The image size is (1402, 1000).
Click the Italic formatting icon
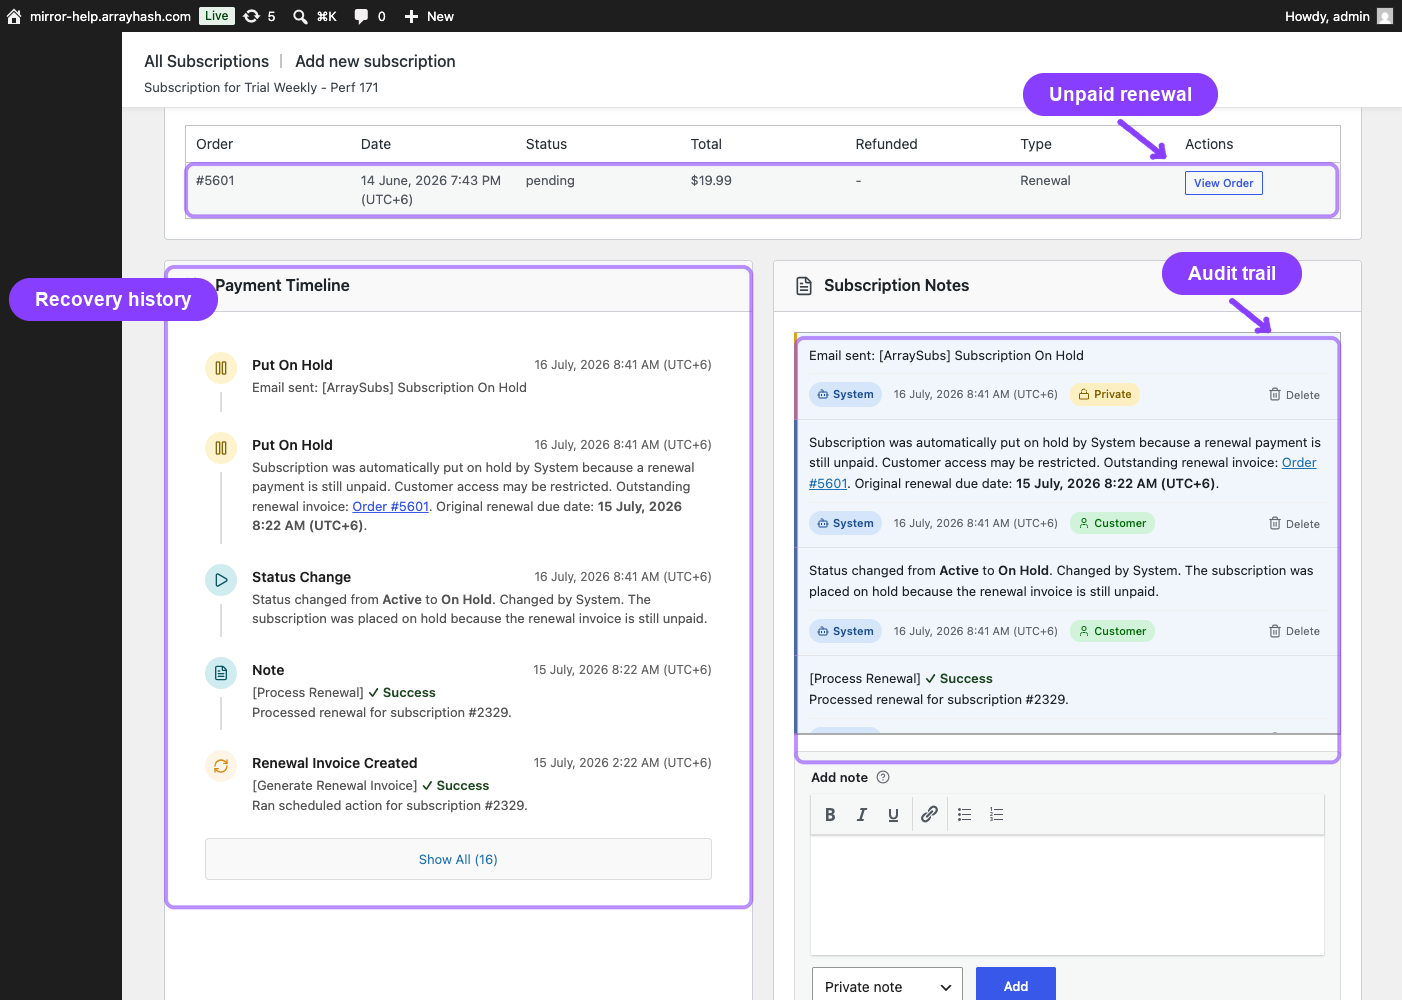(x=862, y=815)
